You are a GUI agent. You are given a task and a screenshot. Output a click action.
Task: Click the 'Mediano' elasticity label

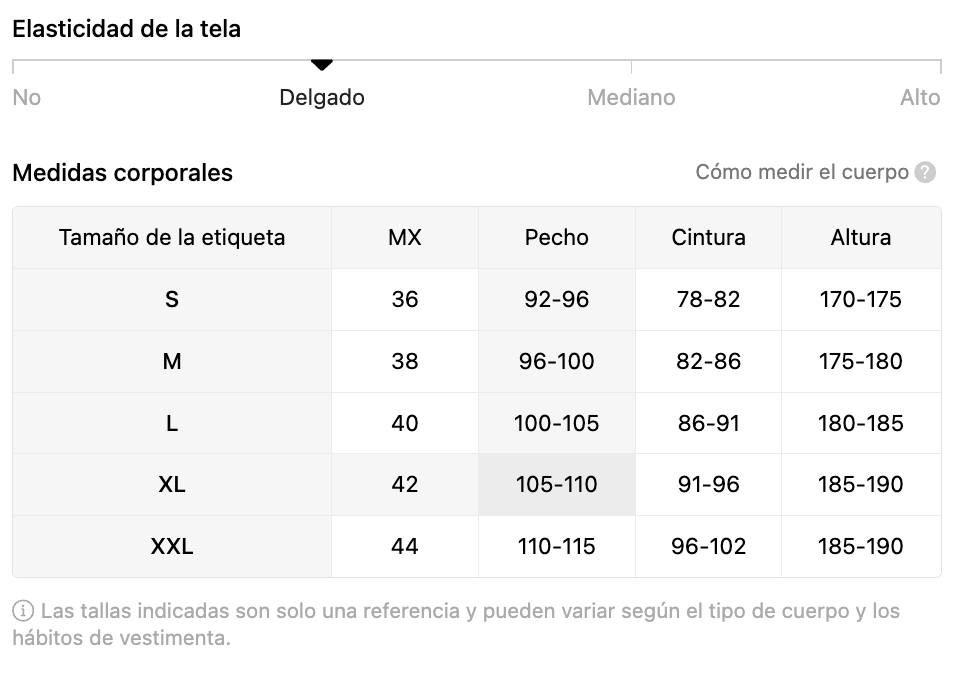tap(631, 98)
